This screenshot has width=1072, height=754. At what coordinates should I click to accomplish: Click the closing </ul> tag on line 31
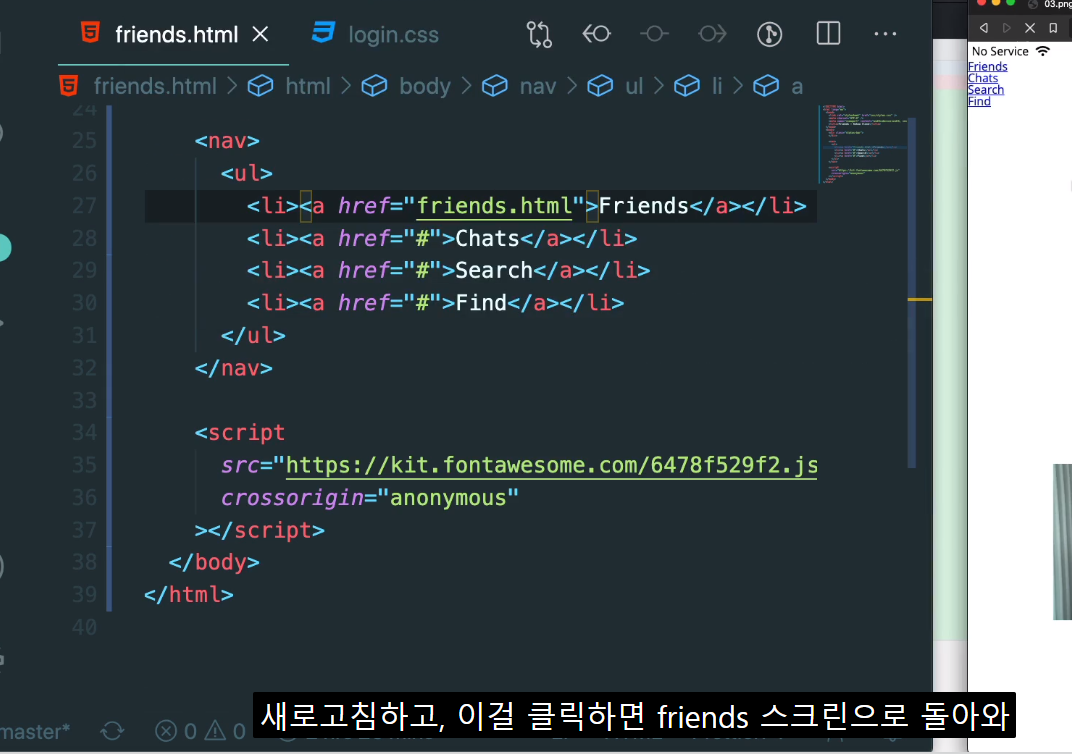[253, 336]
